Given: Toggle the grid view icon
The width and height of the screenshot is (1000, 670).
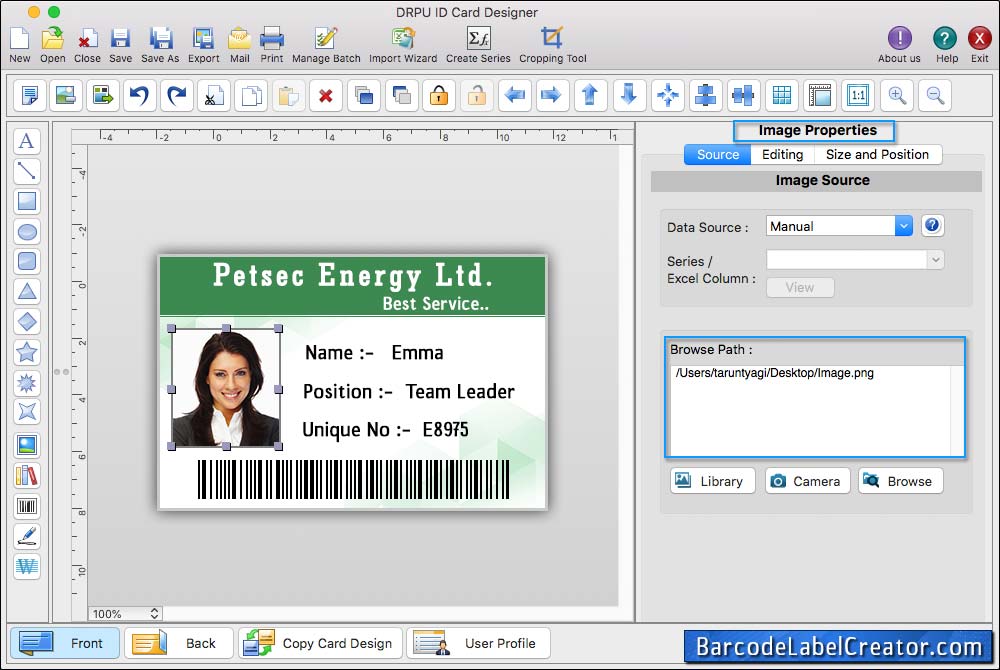Looking at the screenshot, I should click(x=782, y=96).
